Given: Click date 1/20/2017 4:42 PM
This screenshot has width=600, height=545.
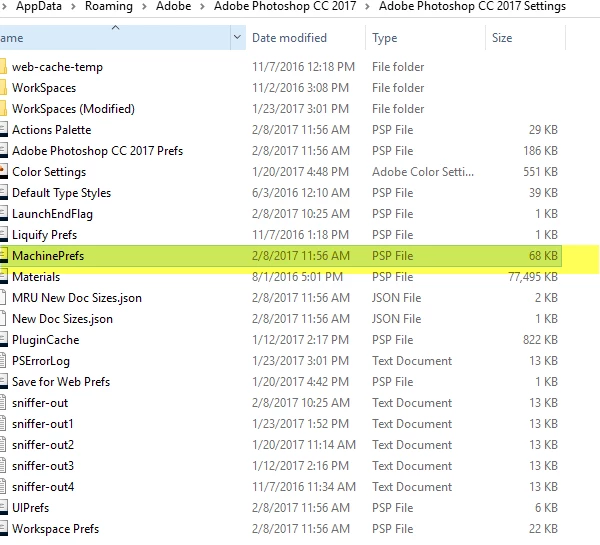Looking at the screenshot, I should point(300,382).
